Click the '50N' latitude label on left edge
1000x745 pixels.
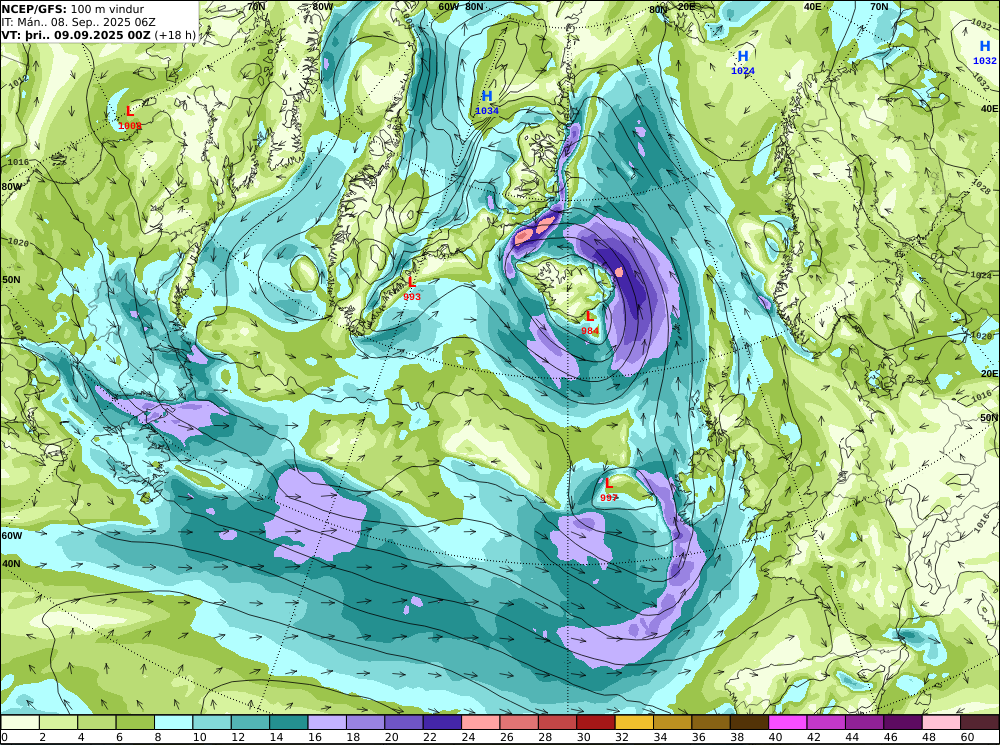(11, 279)
